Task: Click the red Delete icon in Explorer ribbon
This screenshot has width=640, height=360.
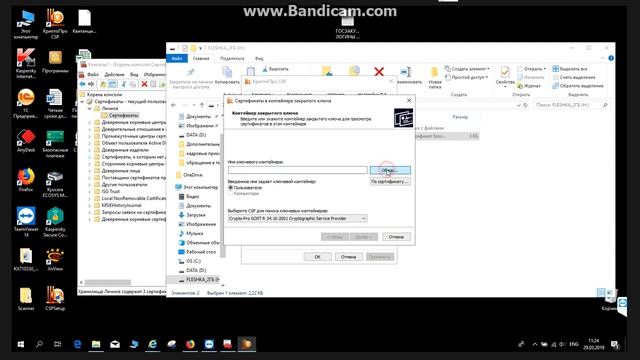Action: click(379, 72)
